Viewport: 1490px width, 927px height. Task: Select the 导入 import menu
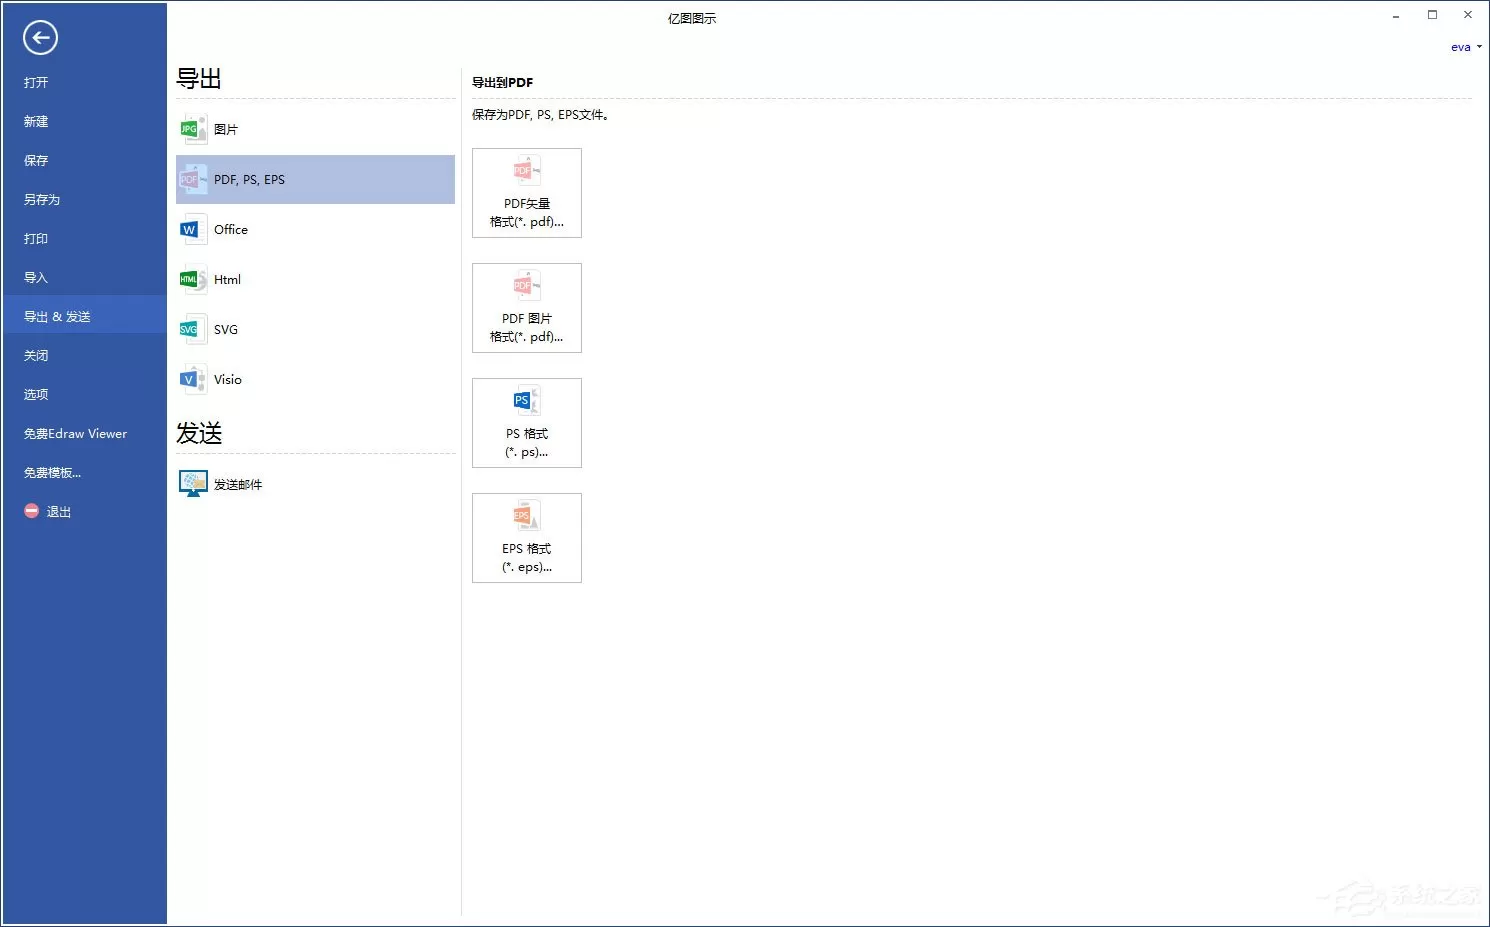pos(36,277)
